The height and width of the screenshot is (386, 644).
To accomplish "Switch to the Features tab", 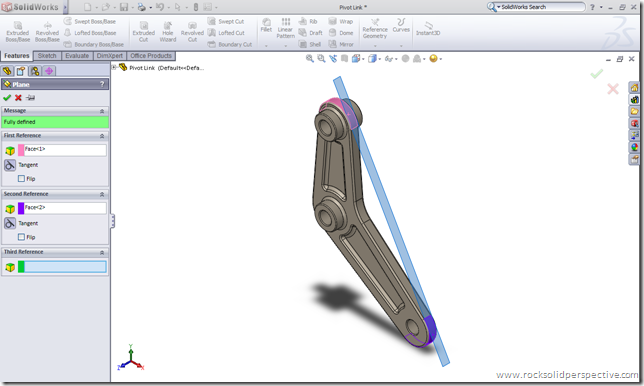I will click(17, 56).
